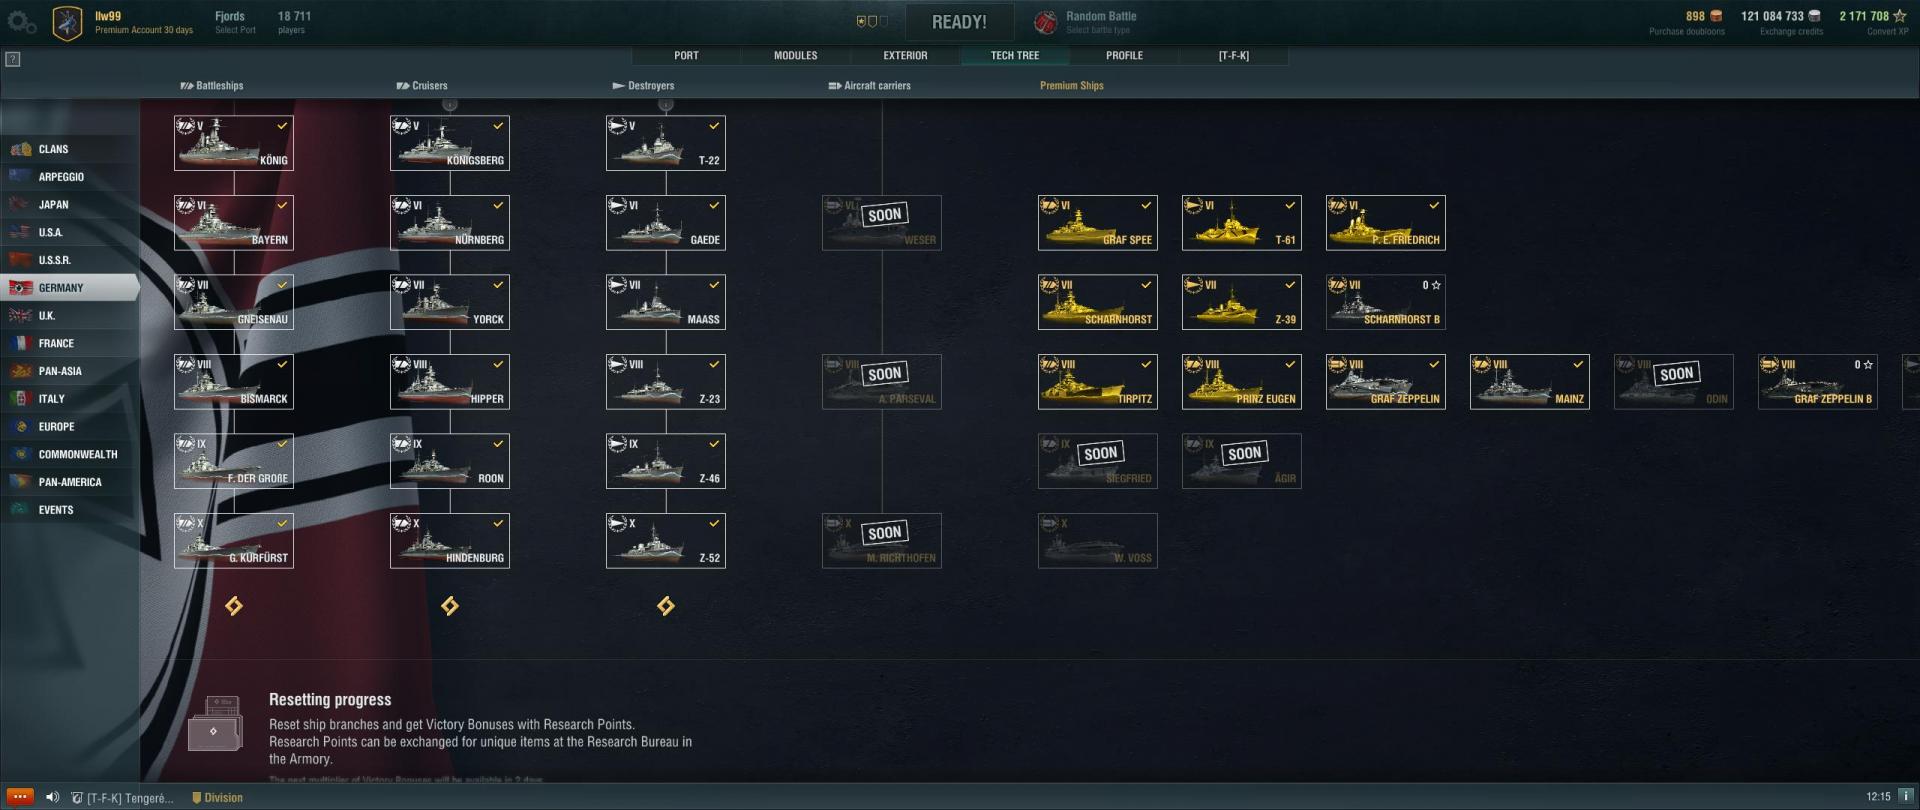This screenshot has width=1920, height=810.
Task: Select Japan nation flag entry
Action: coord(70,204)
